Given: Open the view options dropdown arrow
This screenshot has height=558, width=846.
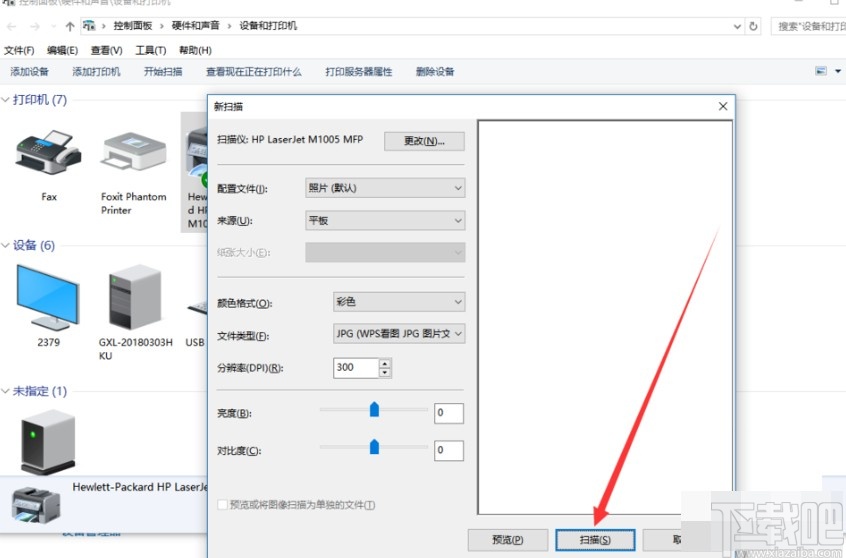Looking at the screenshot, I should (x=838, y=71).
